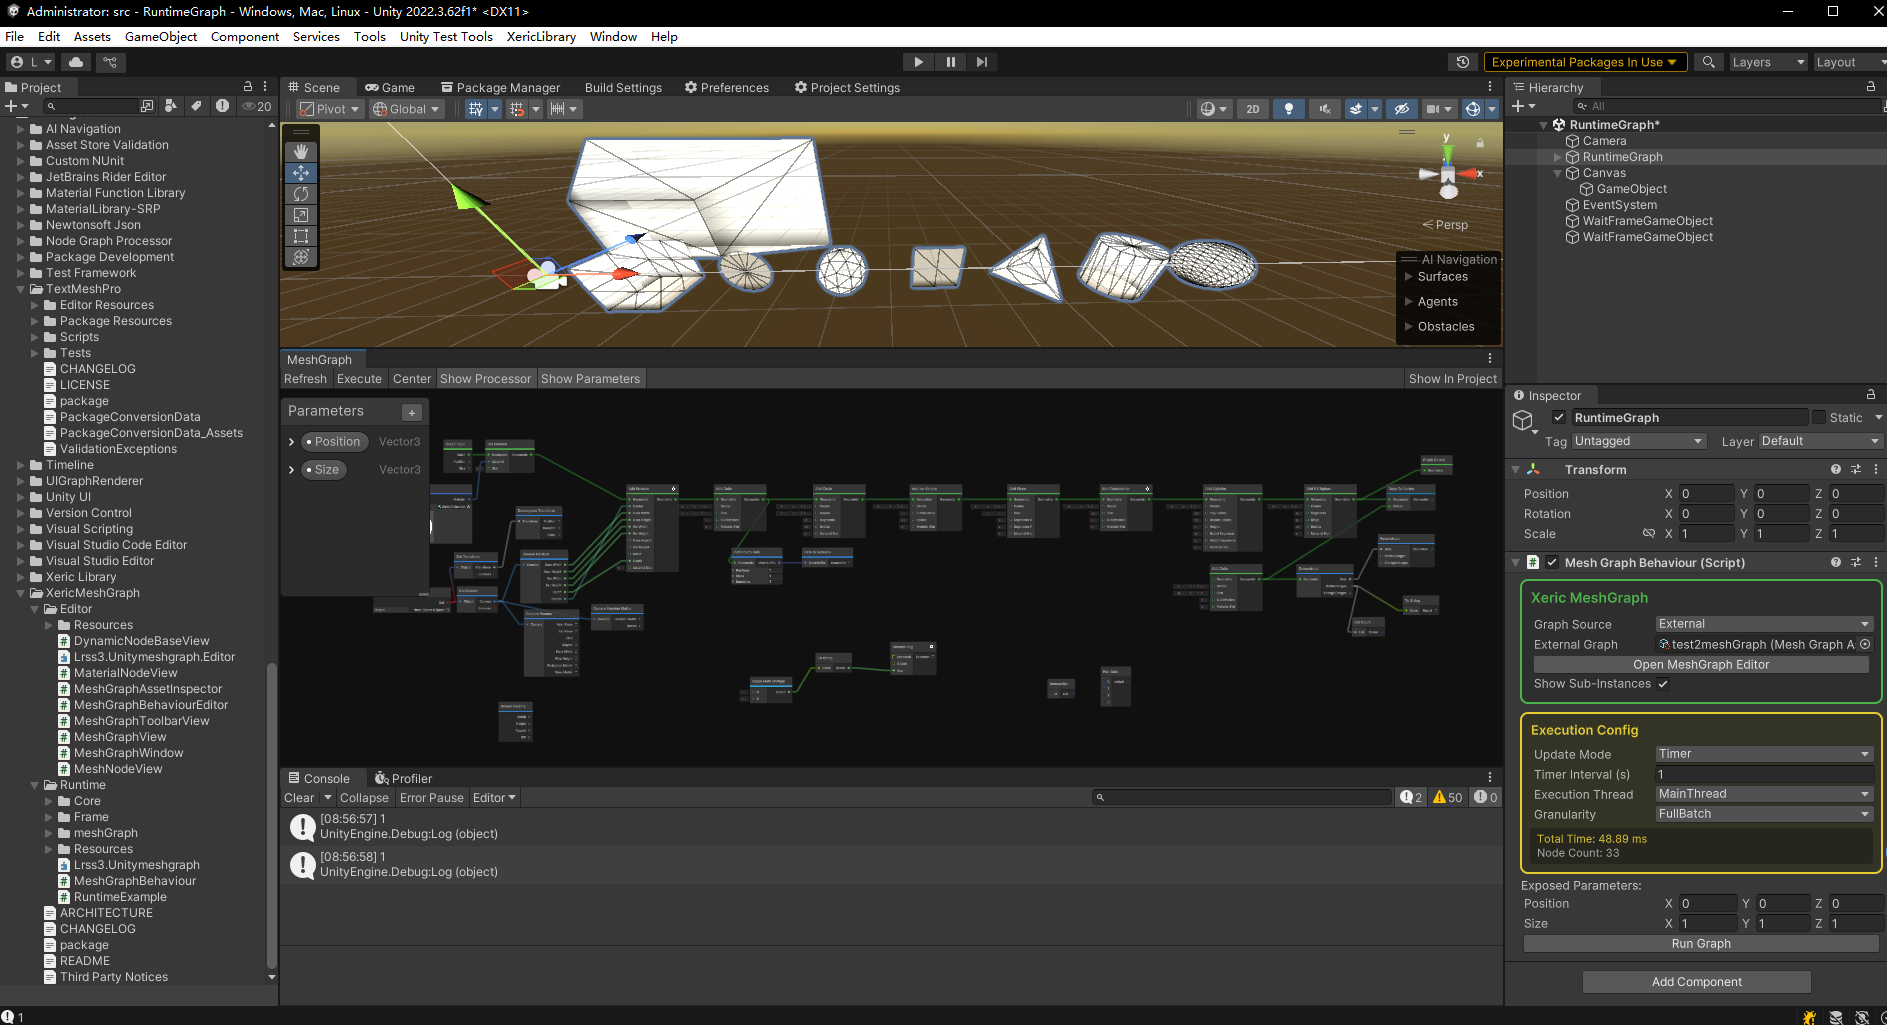Expand the Surfaces section in AI Navigation overlay
The width and height of the screenshot is (1887, 1025).
coord(1409,277)
